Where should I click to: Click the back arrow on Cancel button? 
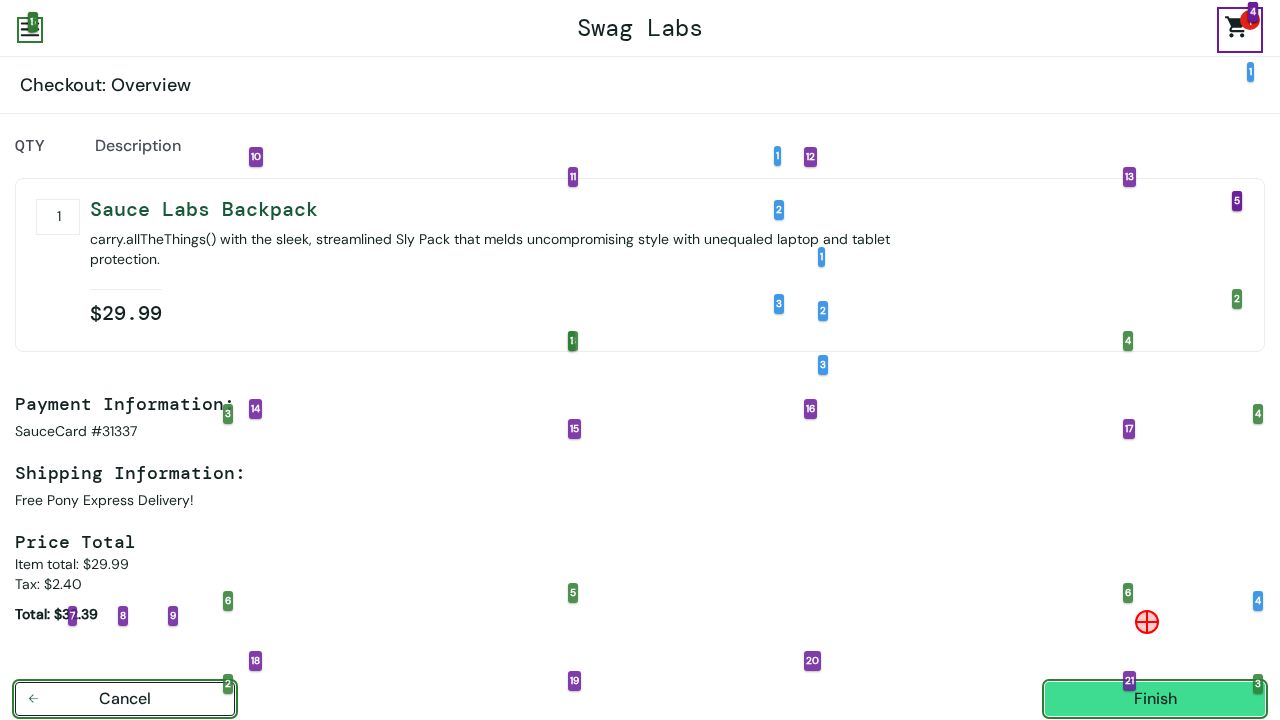tap(34, 699)
